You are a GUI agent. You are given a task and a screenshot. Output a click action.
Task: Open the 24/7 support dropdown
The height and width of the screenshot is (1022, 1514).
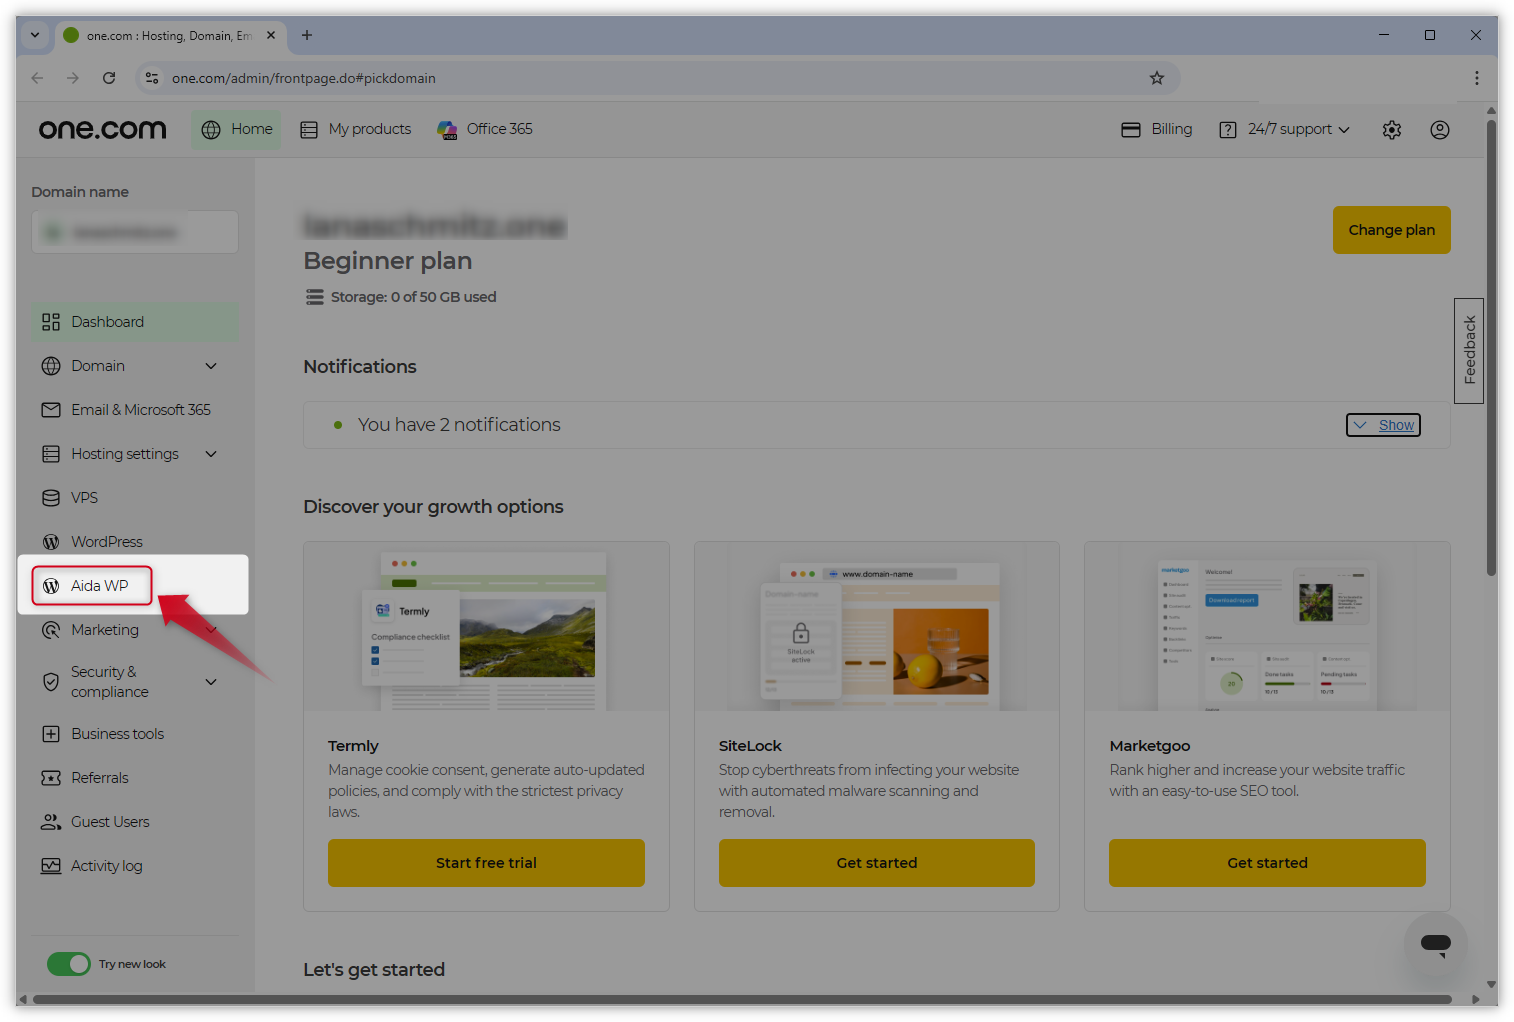1285,130
